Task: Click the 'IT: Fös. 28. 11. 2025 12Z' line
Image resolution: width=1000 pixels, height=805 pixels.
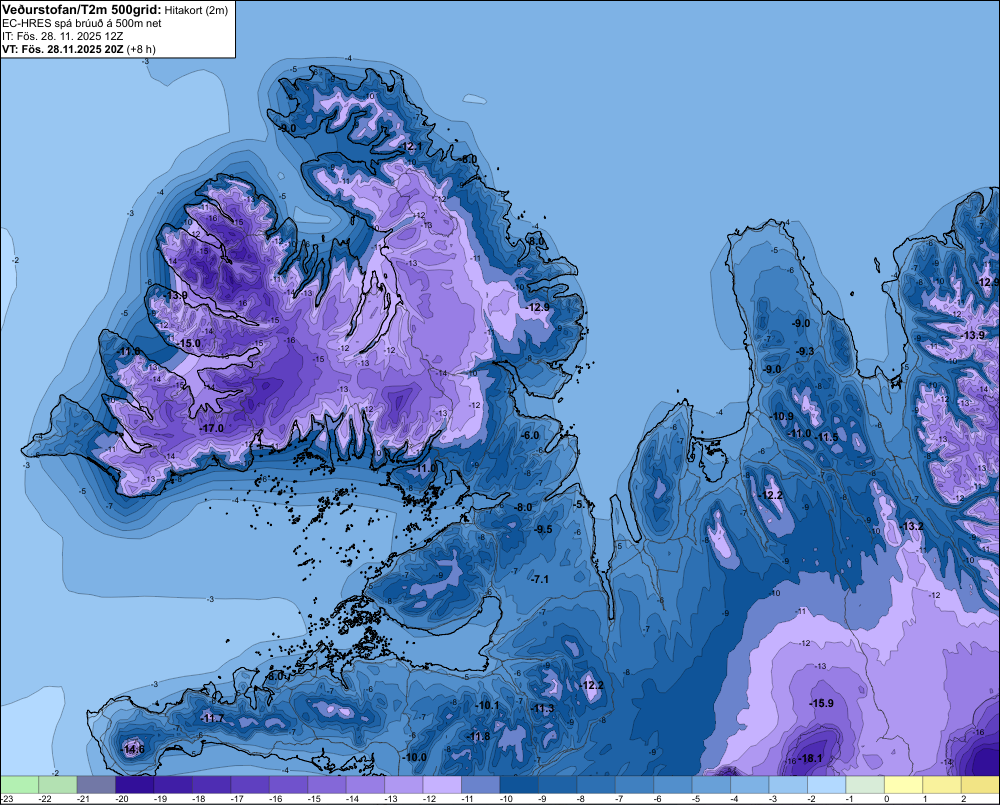Action: (62, 36)
